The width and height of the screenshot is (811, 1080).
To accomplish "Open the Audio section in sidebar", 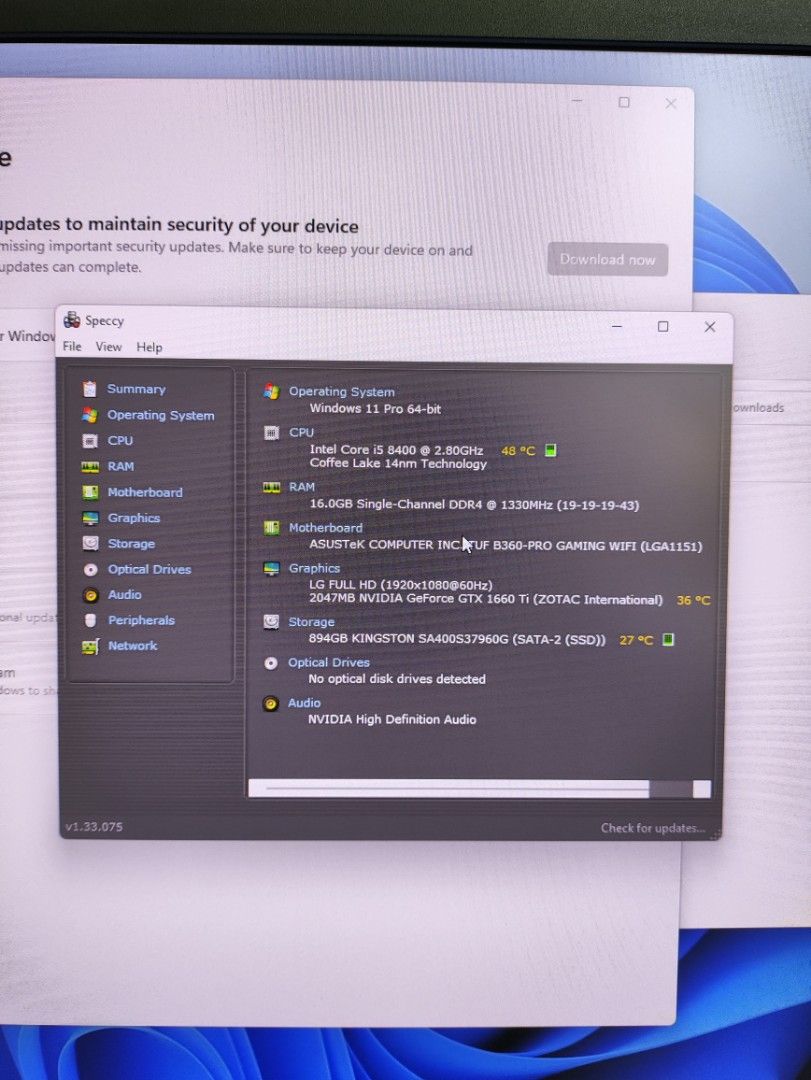I will click(125, 594).
